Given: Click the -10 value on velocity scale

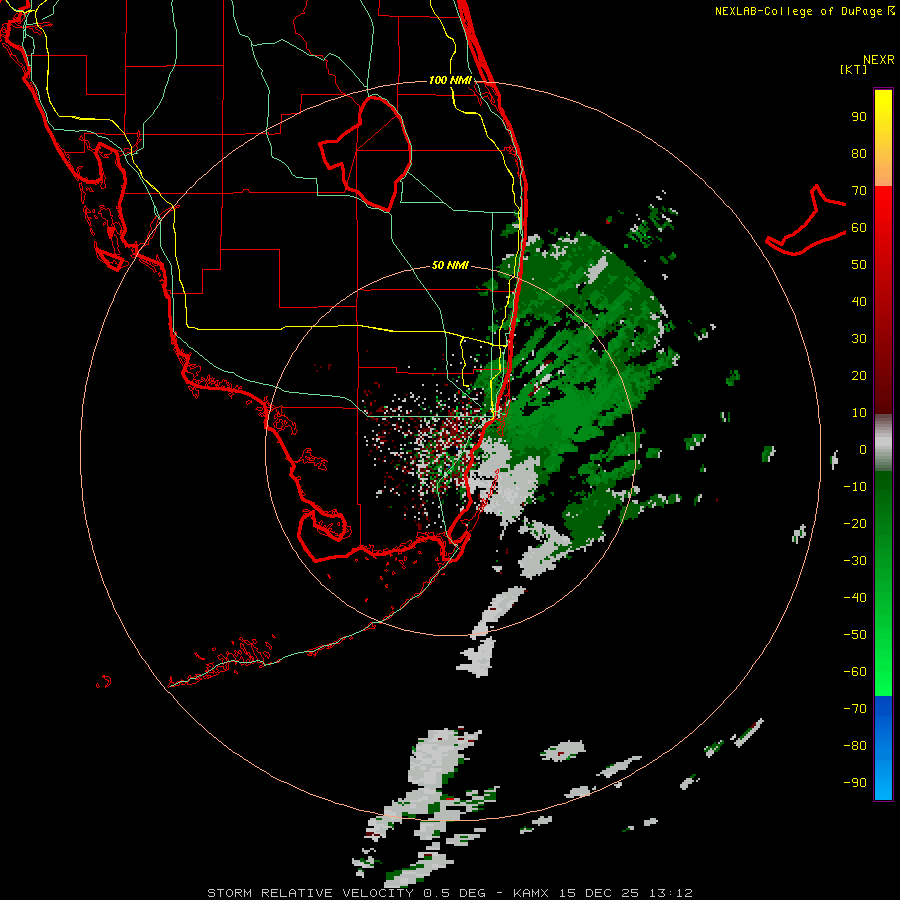Looking at the screenshot, I should point(855,487).
